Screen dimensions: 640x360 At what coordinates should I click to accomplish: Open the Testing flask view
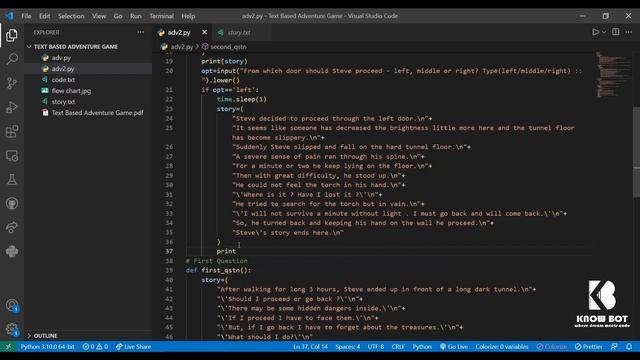click(12, 180)
